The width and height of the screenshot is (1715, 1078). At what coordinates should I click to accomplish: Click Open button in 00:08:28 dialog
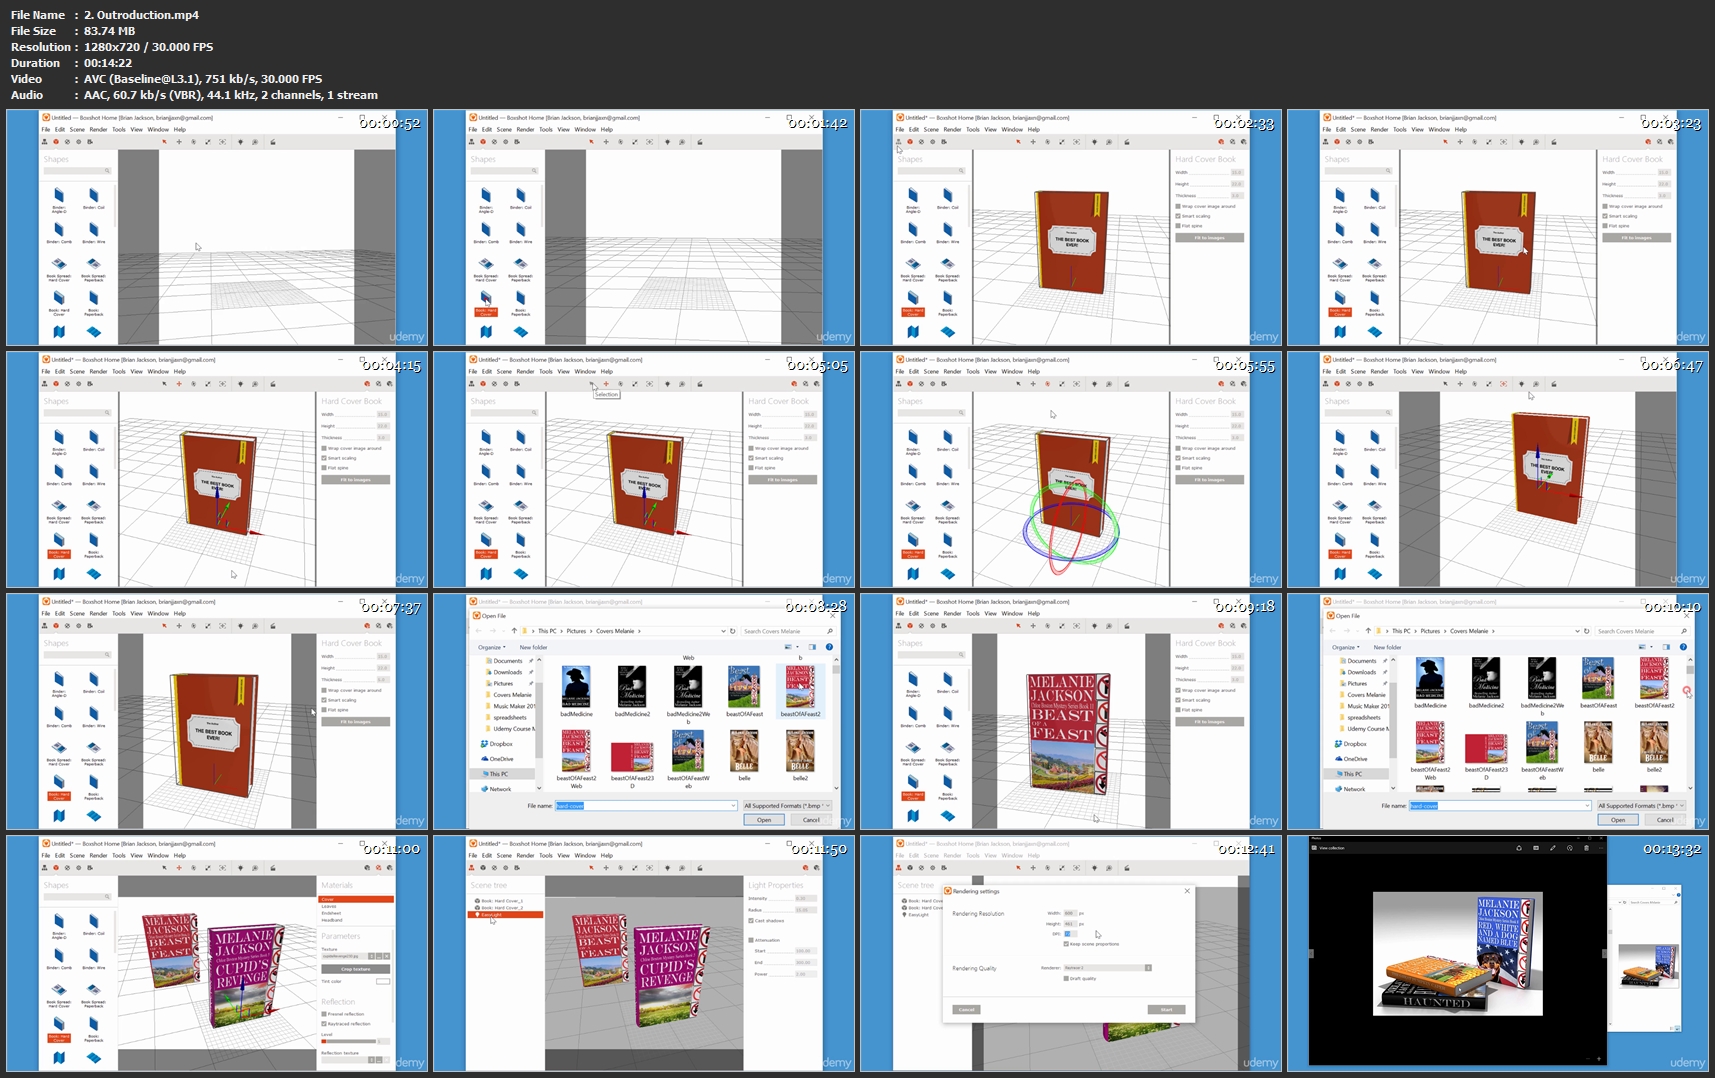764,820
